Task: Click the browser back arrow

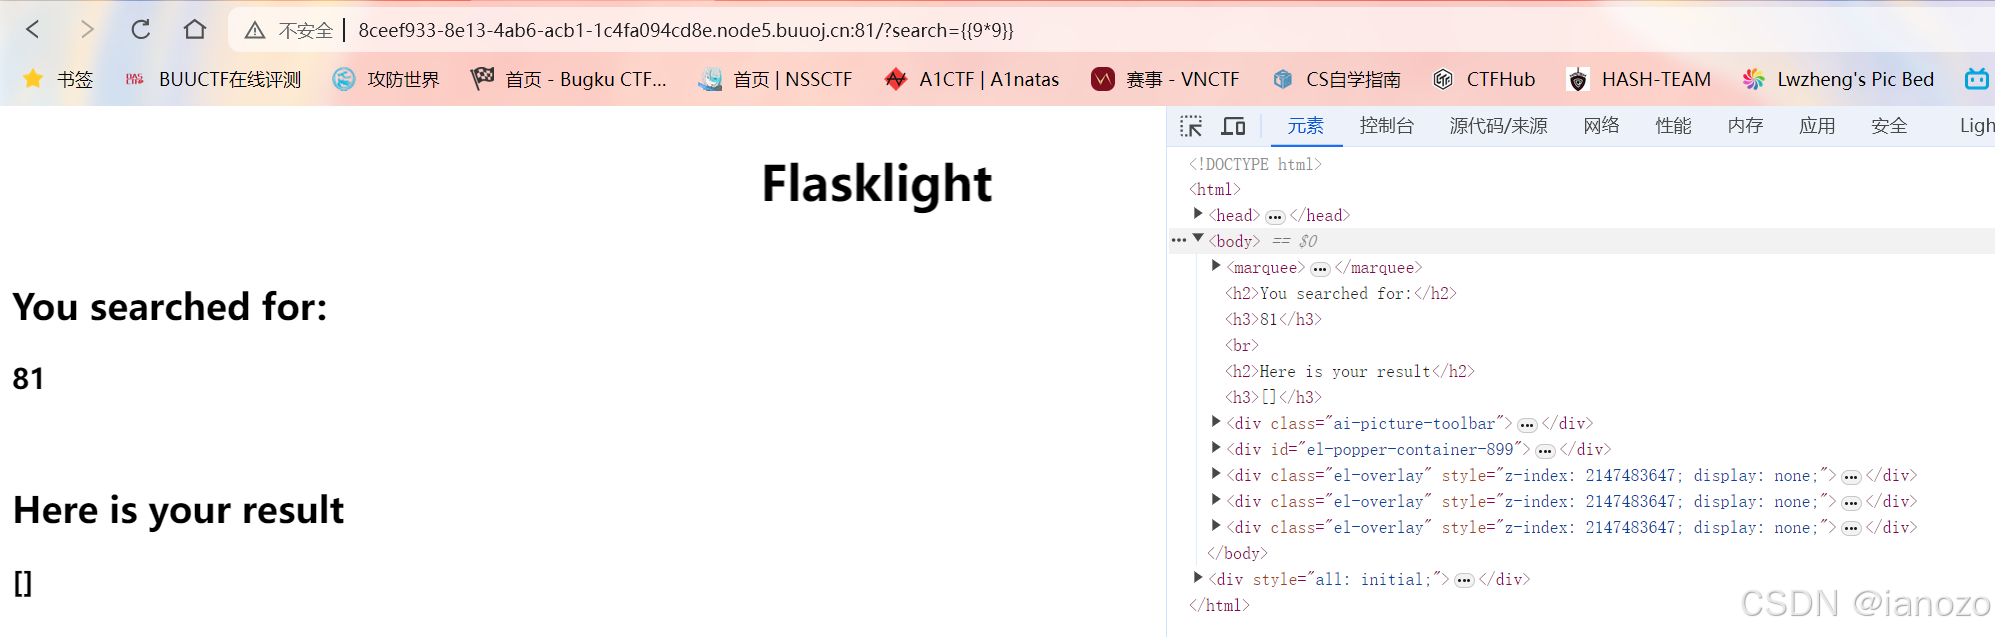Action: (33, 30)
